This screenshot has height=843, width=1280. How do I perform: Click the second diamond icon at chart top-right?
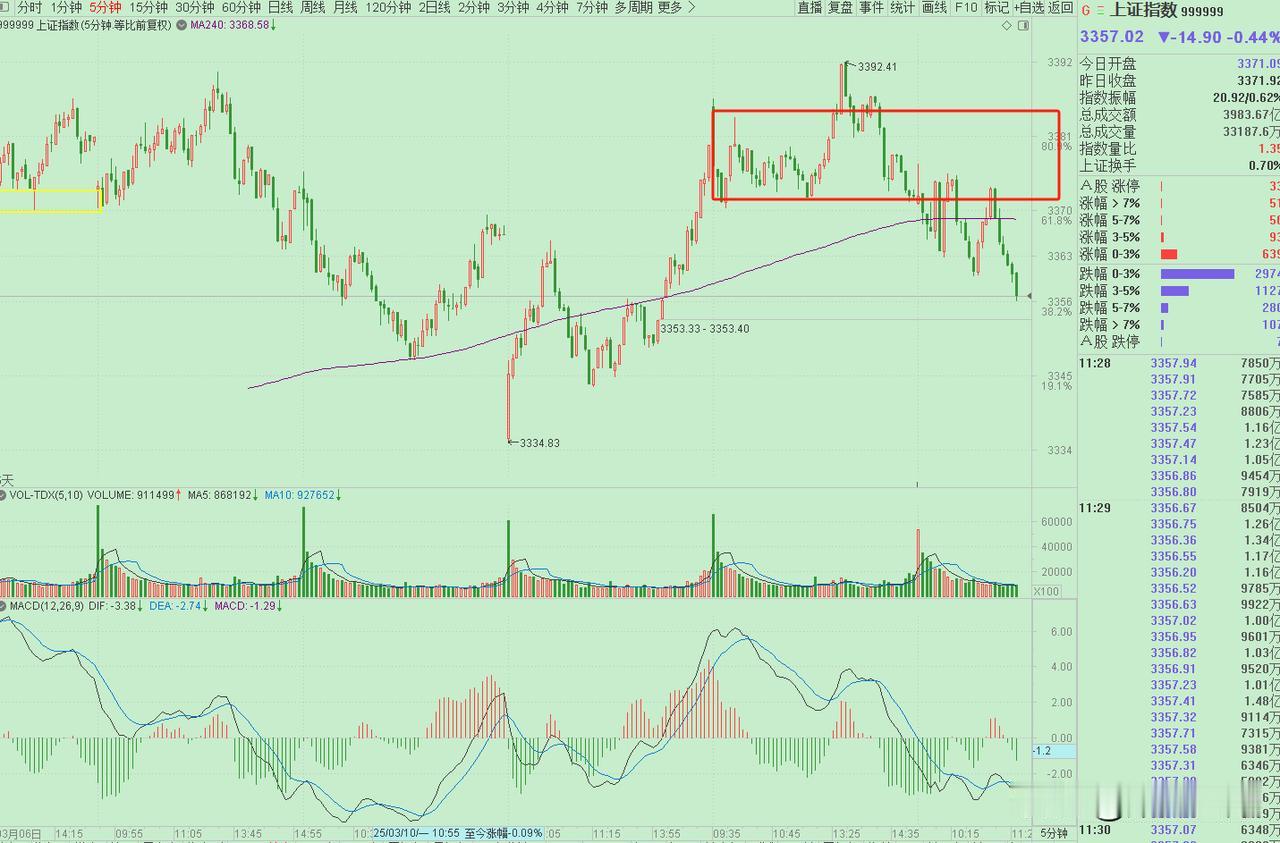(1022, 25)
